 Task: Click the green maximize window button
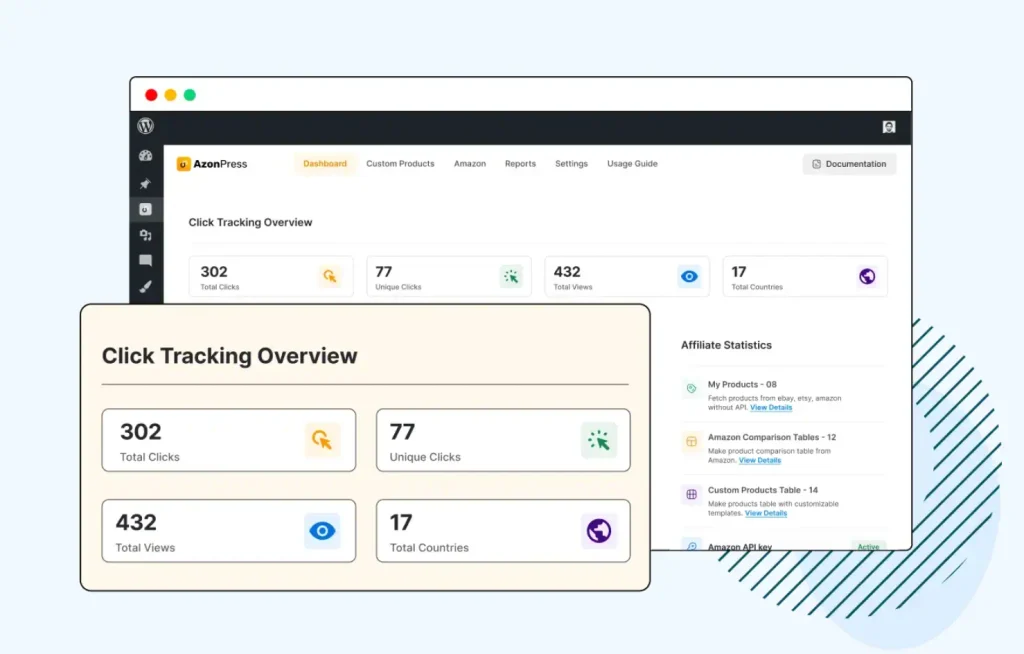[x=189, y=95]
